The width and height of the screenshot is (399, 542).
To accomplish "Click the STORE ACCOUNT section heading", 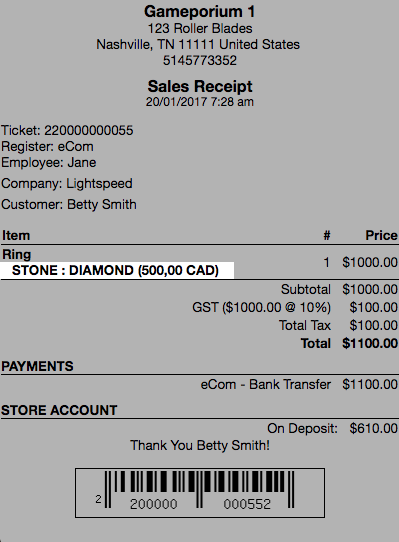I will [59, 410].
